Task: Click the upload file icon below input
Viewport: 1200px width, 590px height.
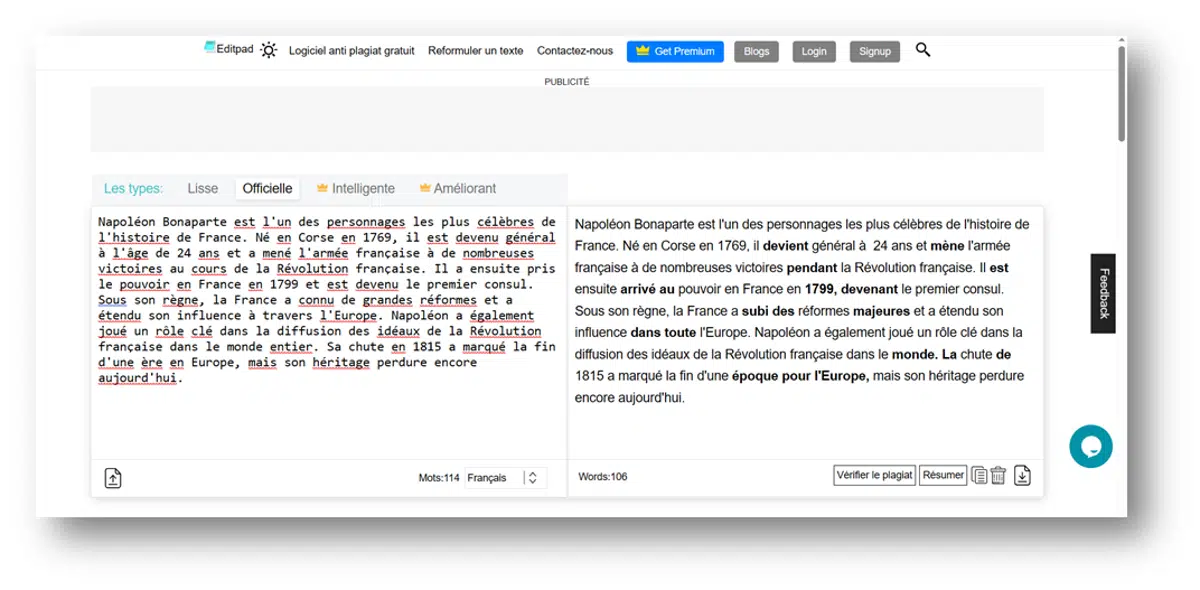Action: tap(113, 478)
